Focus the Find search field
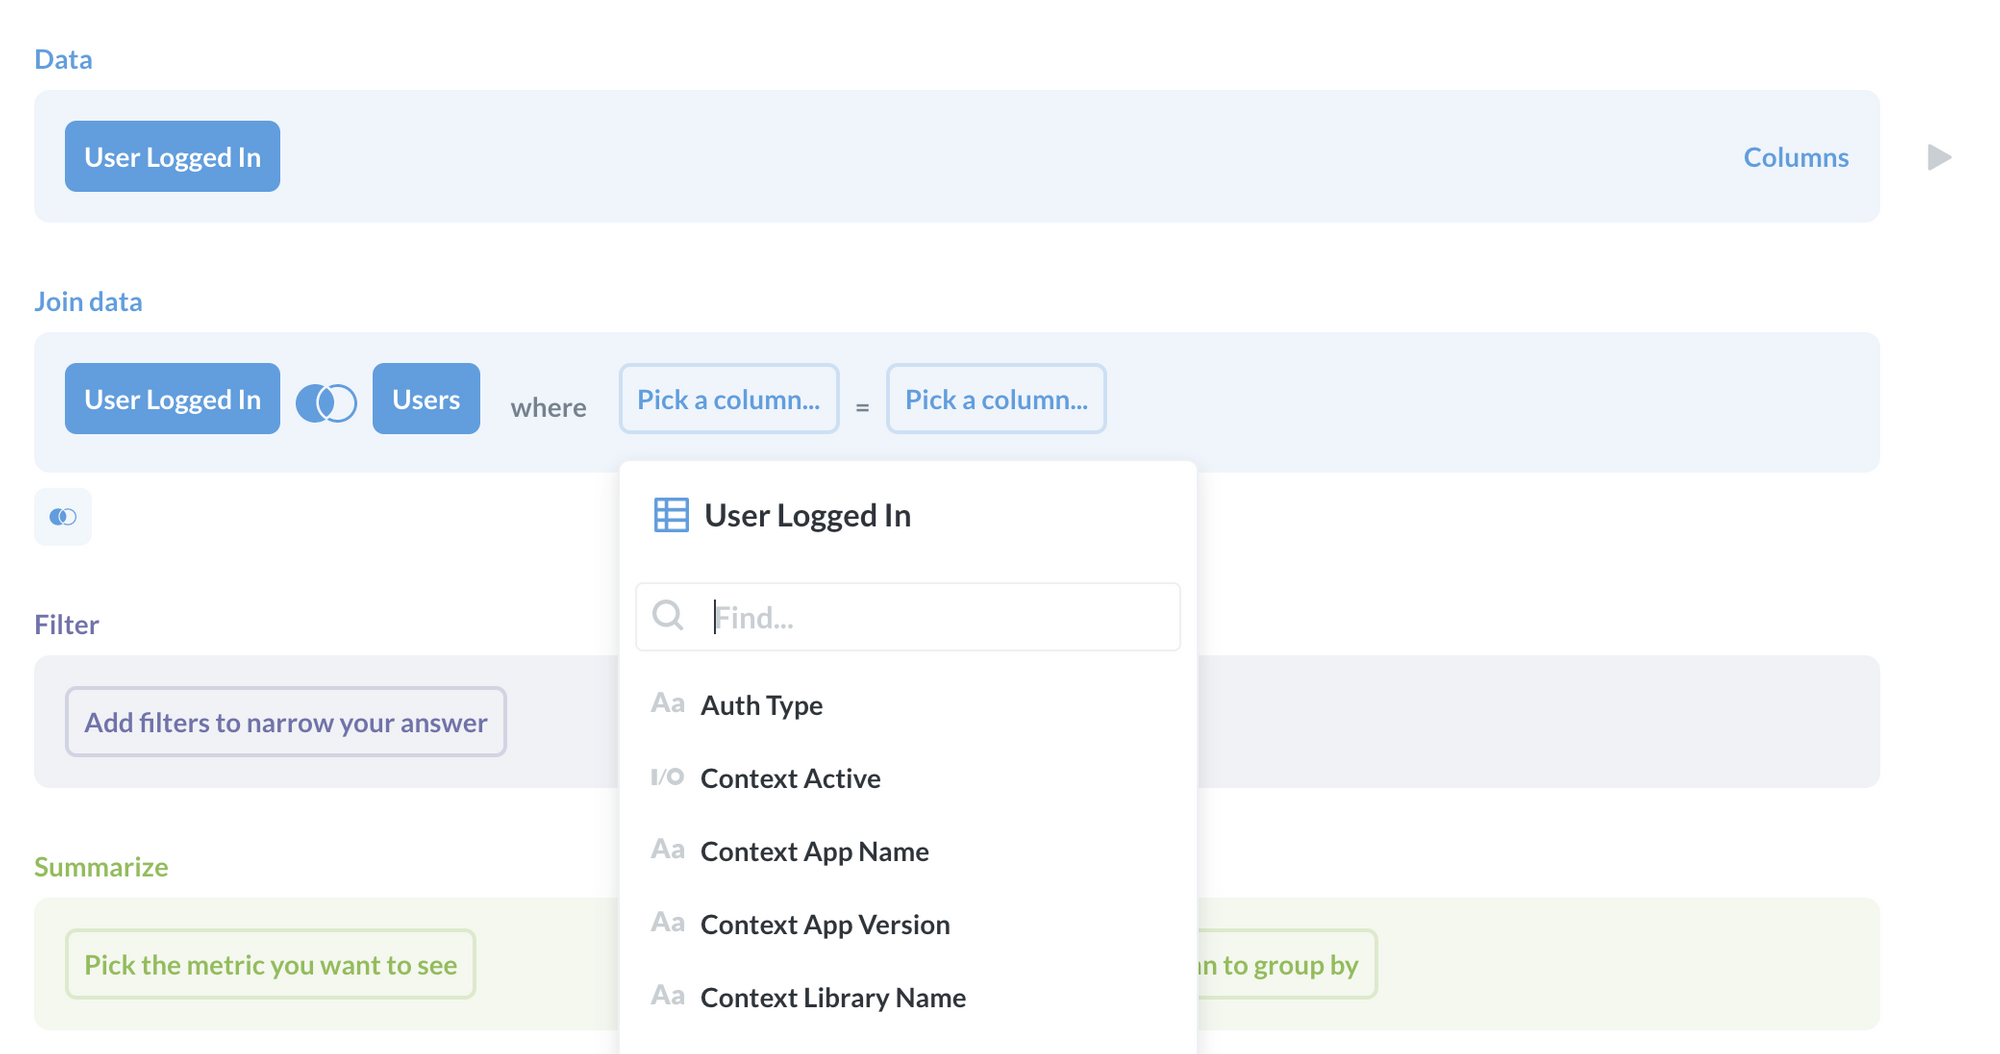The height and width of the screenshot is (1054, 2000). coord(940,617)
